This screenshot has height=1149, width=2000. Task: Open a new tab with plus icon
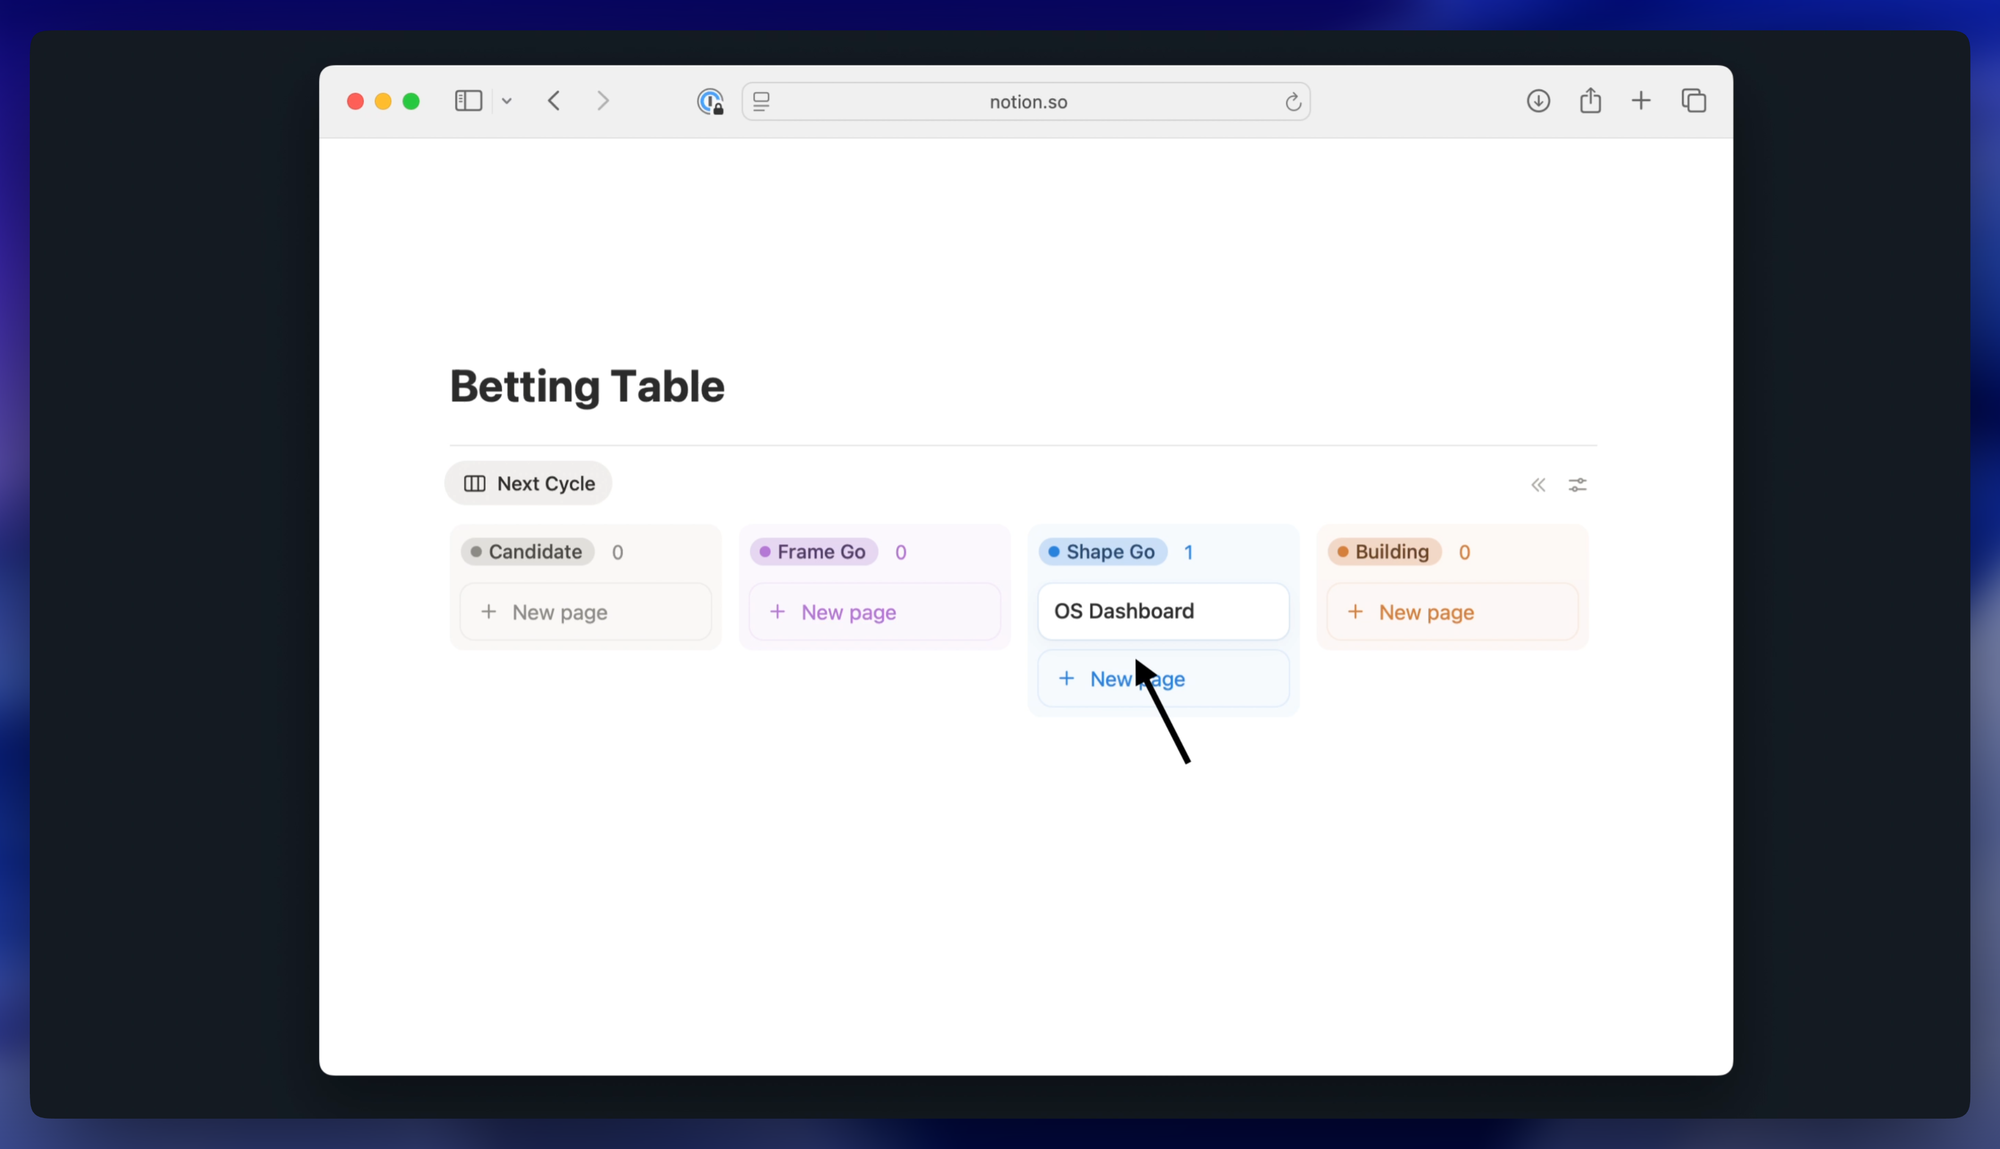point(1641,101)
